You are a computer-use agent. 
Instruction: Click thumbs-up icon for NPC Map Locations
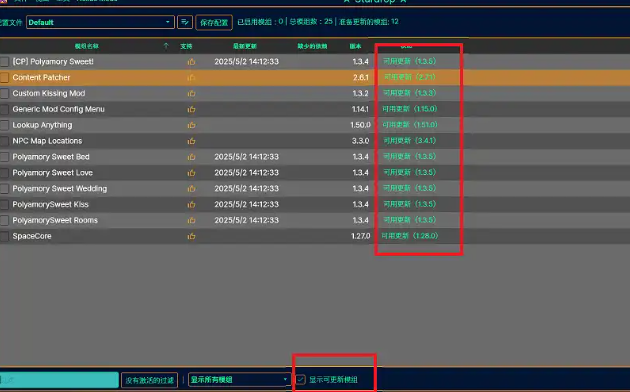pos(191,141)
